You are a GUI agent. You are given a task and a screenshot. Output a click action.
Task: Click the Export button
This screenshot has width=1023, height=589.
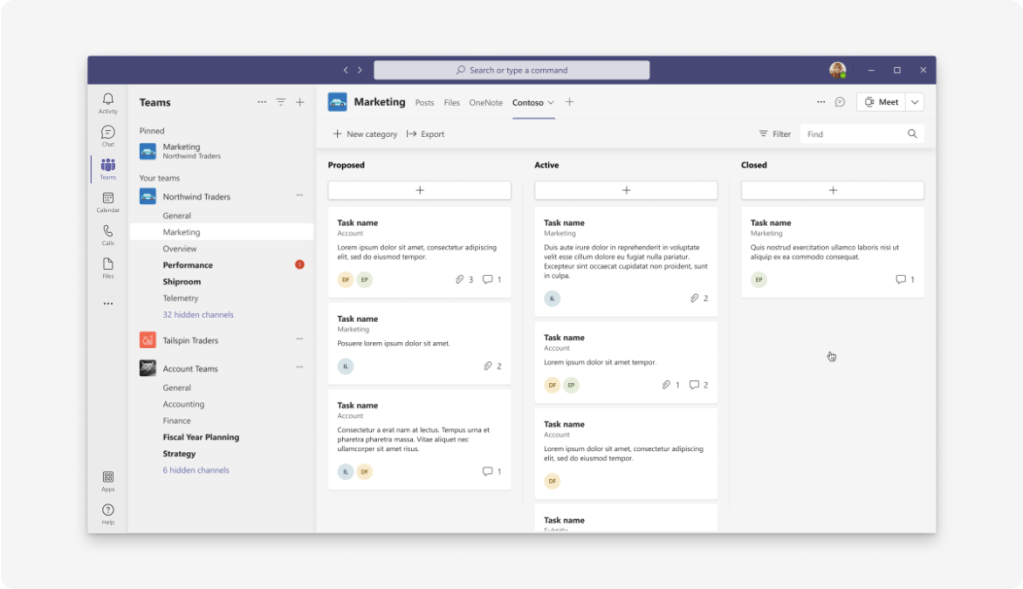[426, 134]
